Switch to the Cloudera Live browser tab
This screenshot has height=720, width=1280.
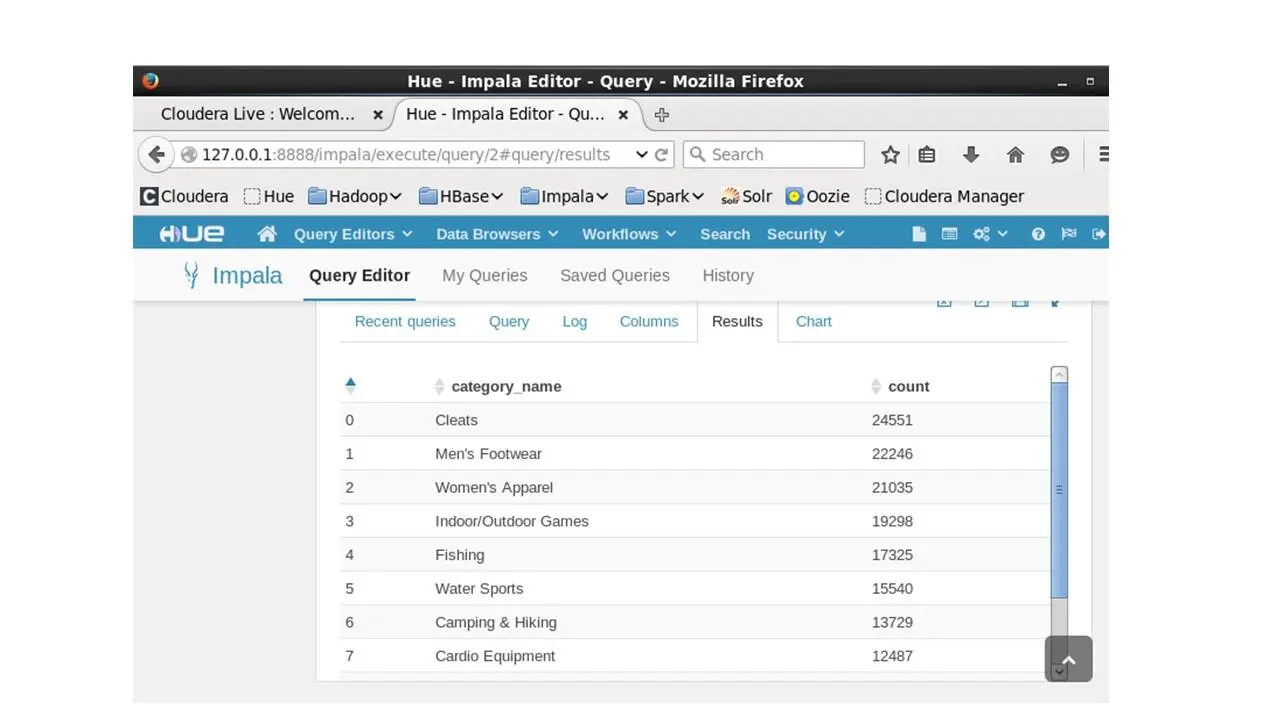pos(258,114)
